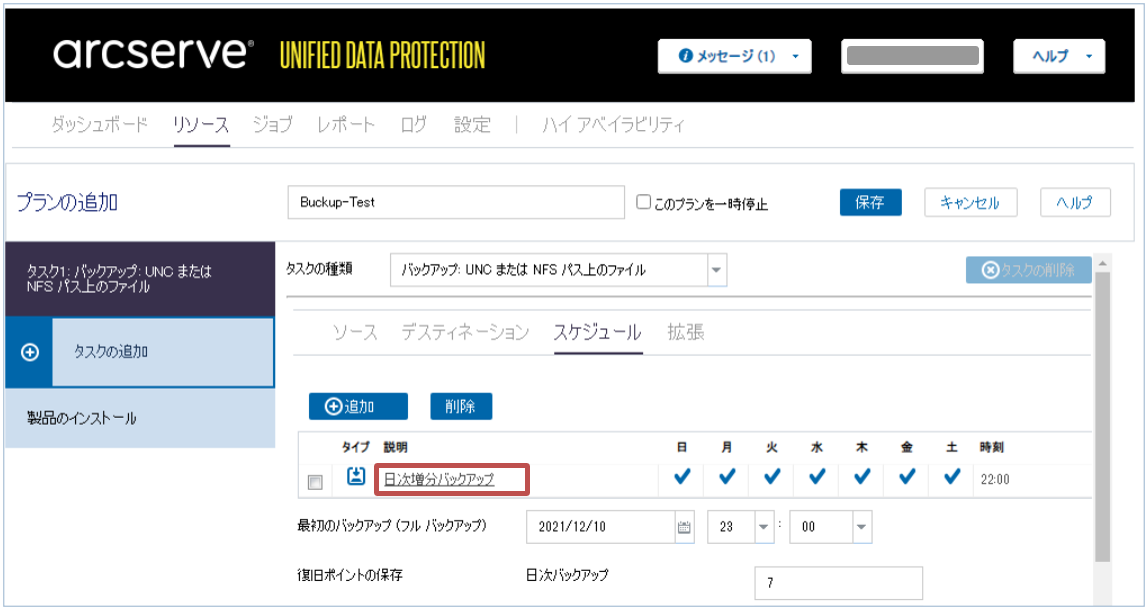Open the 日次増分バックアップ link
The width and height of the screenshot is (1147, 611).
click(439, 479)
